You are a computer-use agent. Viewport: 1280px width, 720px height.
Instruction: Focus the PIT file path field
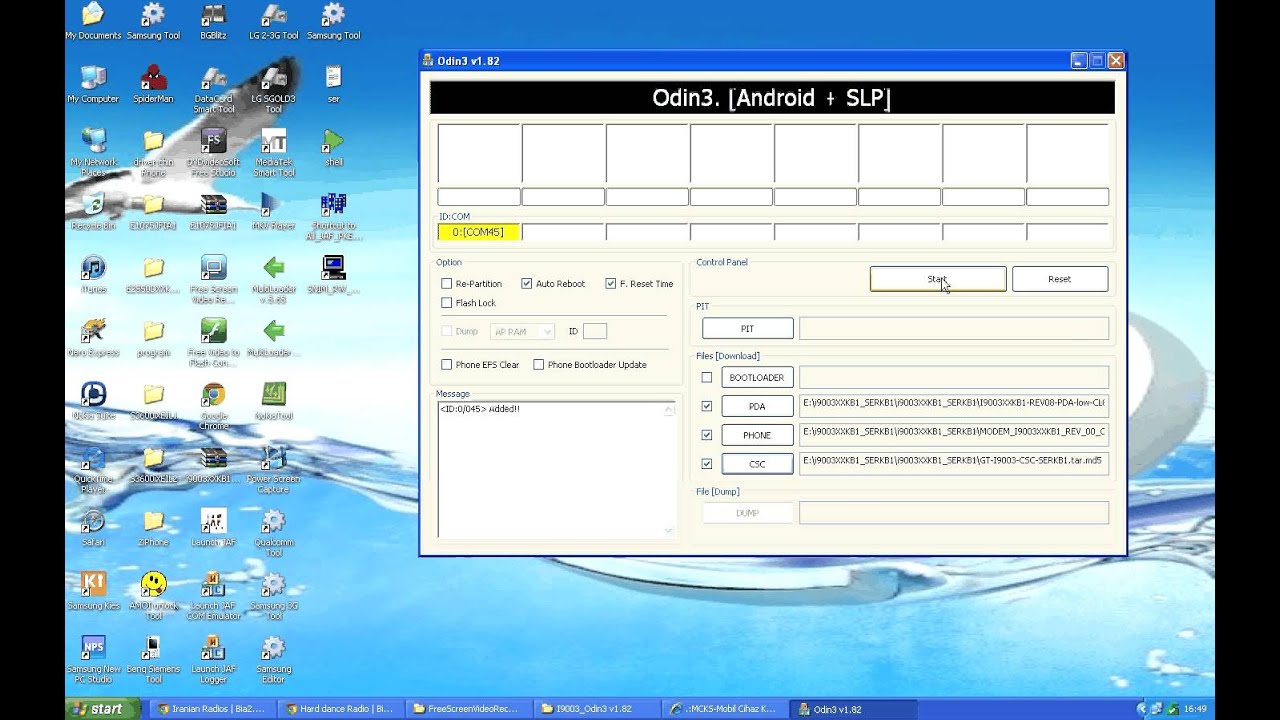954,329
